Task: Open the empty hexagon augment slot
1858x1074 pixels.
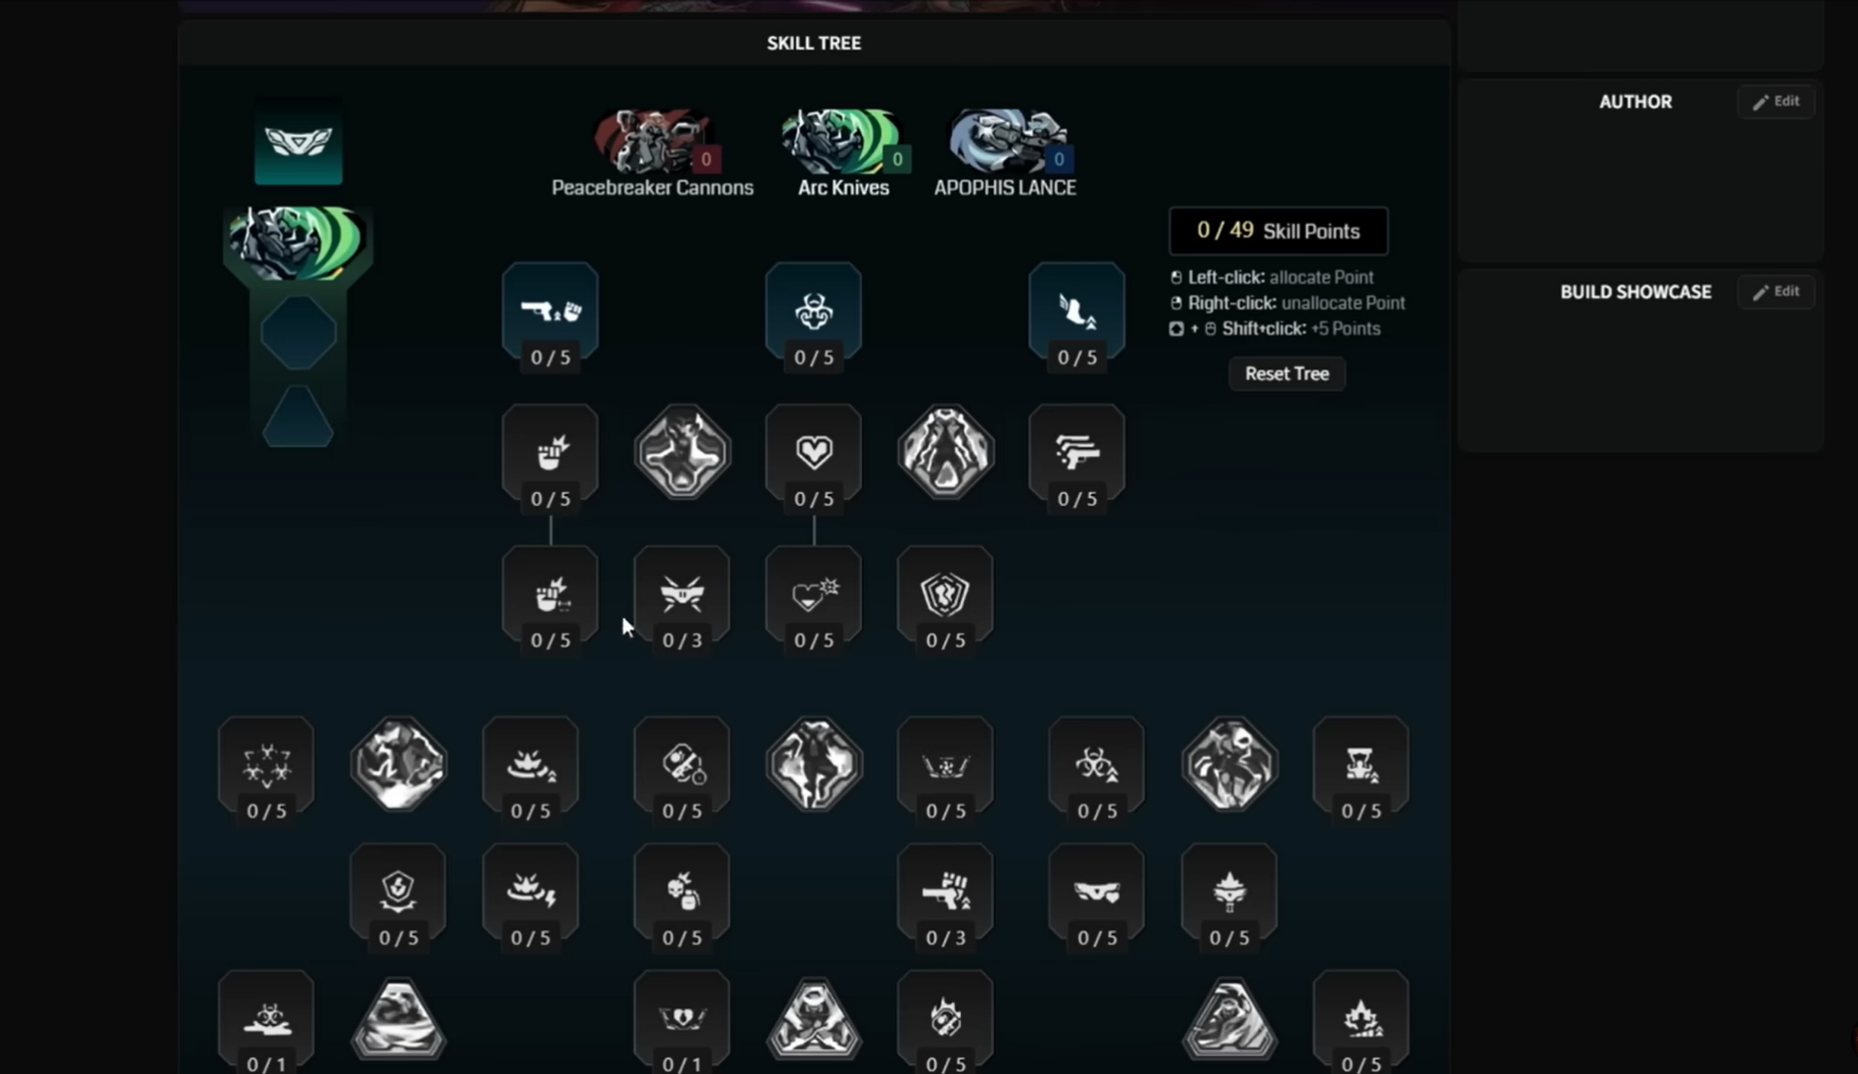Action: (298, 332)
